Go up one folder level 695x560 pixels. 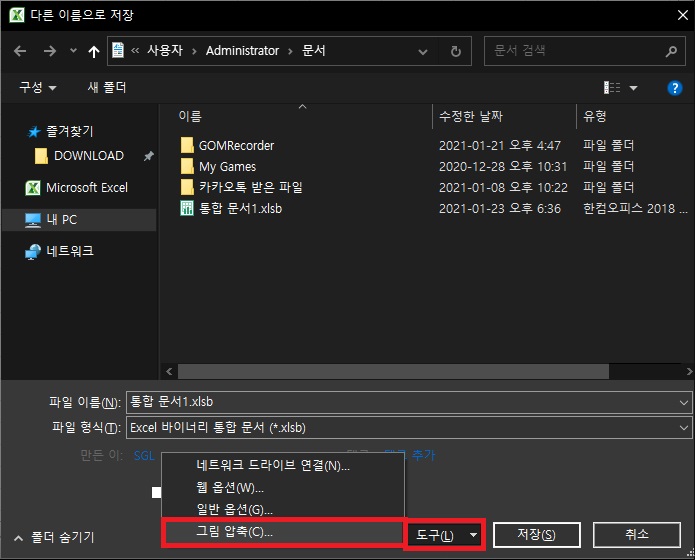94,51
